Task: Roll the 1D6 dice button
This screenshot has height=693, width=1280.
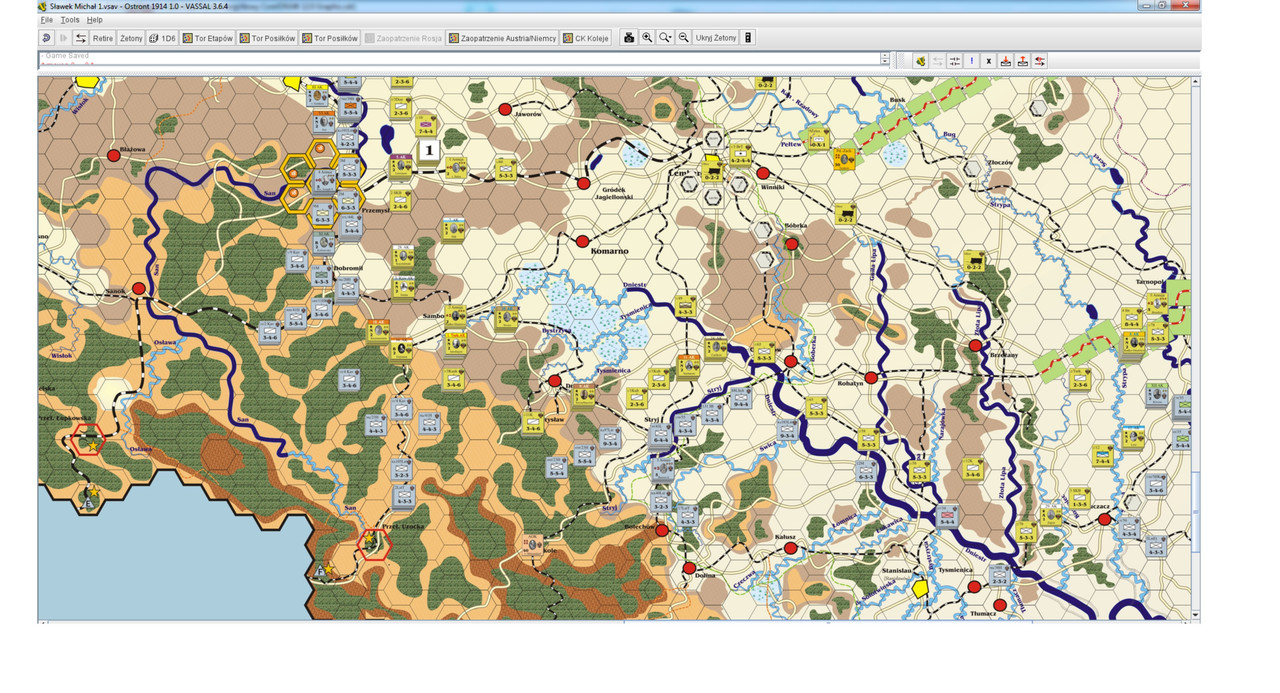Action: (162, 38)
